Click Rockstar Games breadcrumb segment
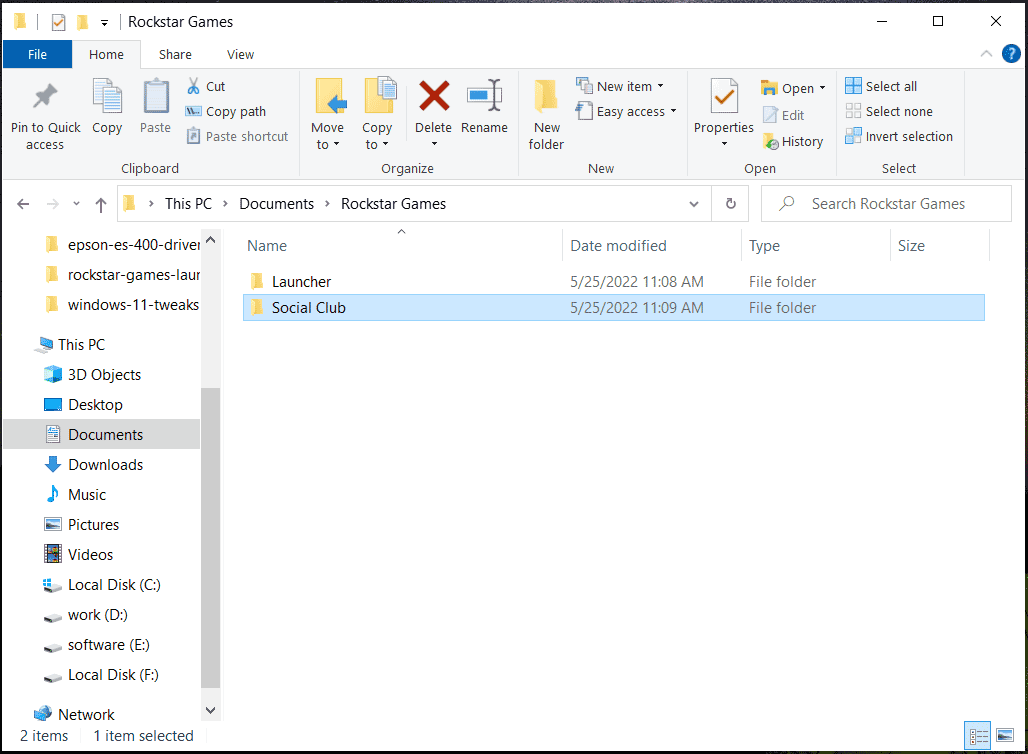This screenshot has height=754, width=1028. [393, 204]
